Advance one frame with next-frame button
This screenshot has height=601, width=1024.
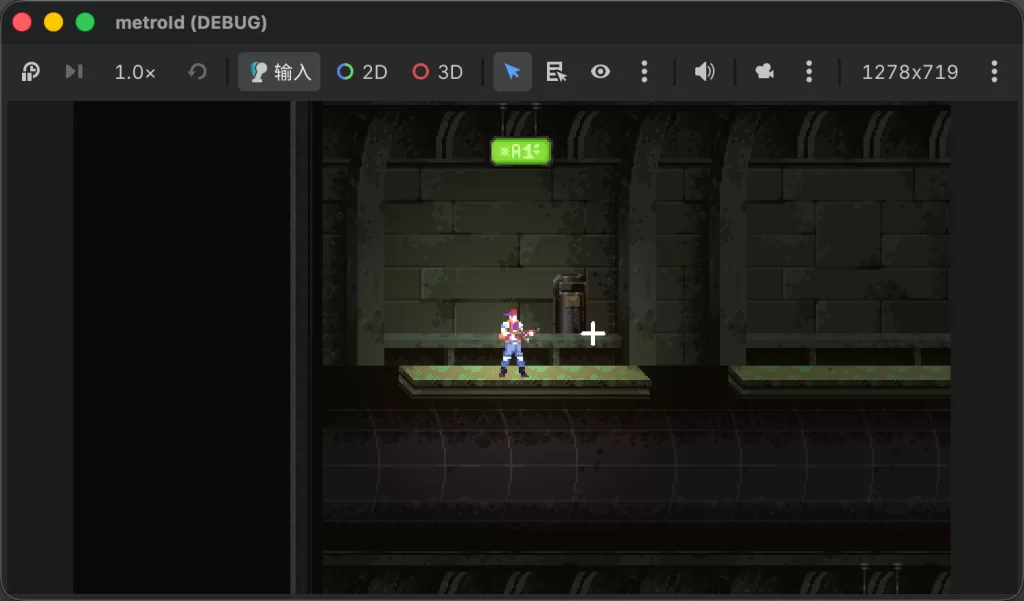click(x=74, y=71)
